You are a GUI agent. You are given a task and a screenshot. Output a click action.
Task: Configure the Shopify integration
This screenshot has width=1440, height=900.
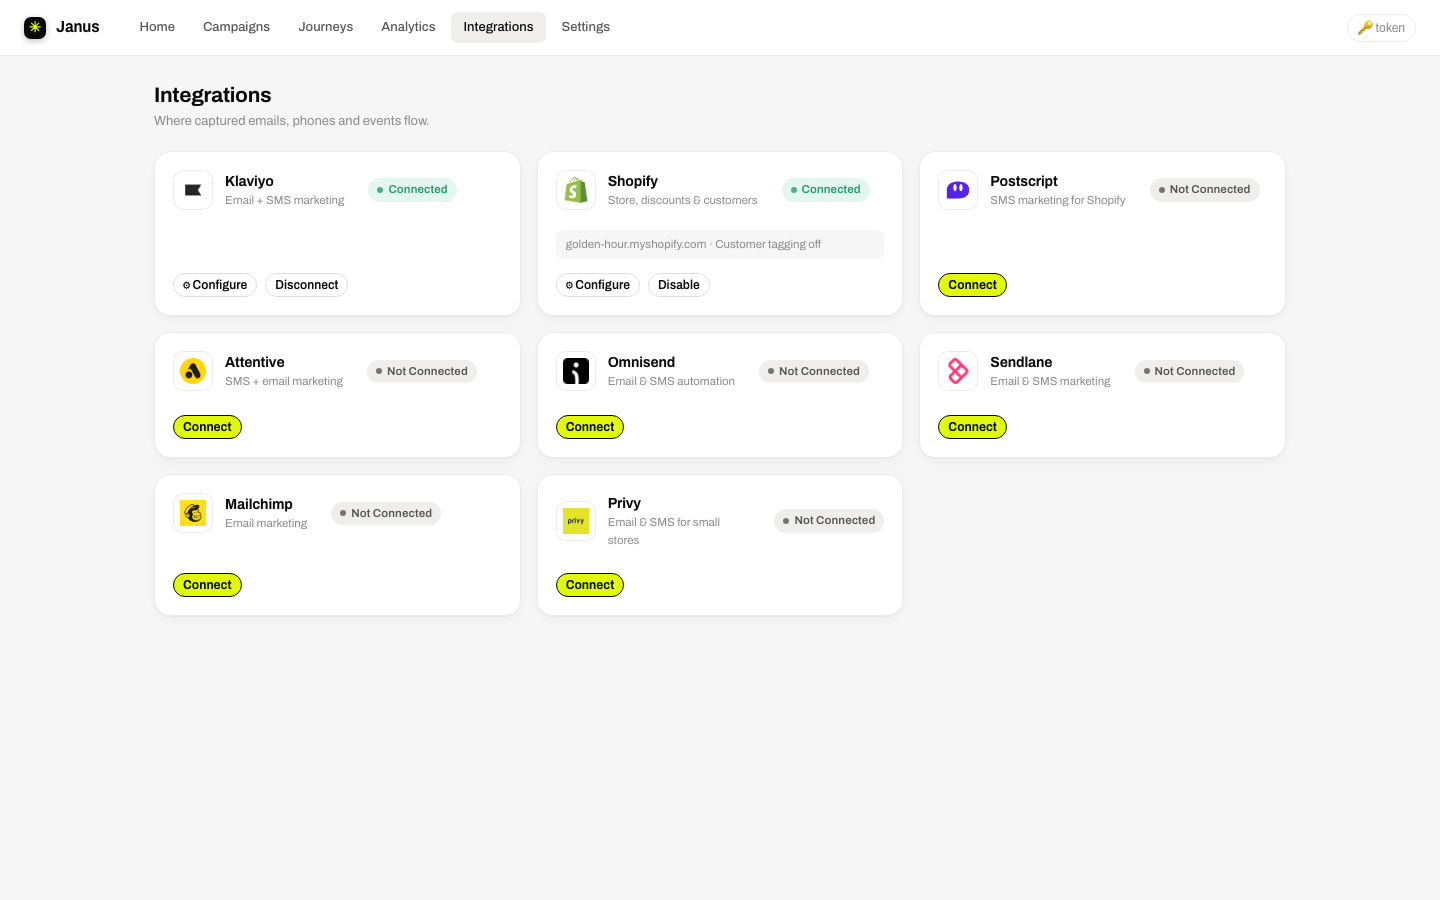click(x=598, y=285)
